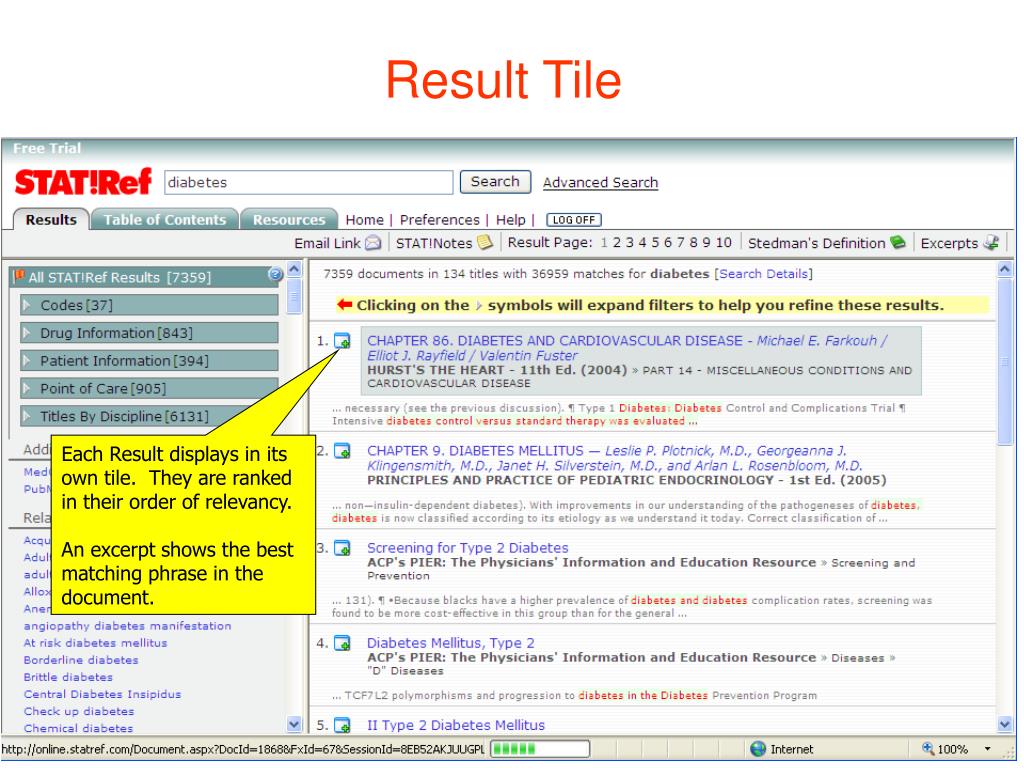The height and width of the screenshot is (768, 1024).
Task: Switch to Table of Contents tab
Action: pyautogui.click(x=165, y=219)
